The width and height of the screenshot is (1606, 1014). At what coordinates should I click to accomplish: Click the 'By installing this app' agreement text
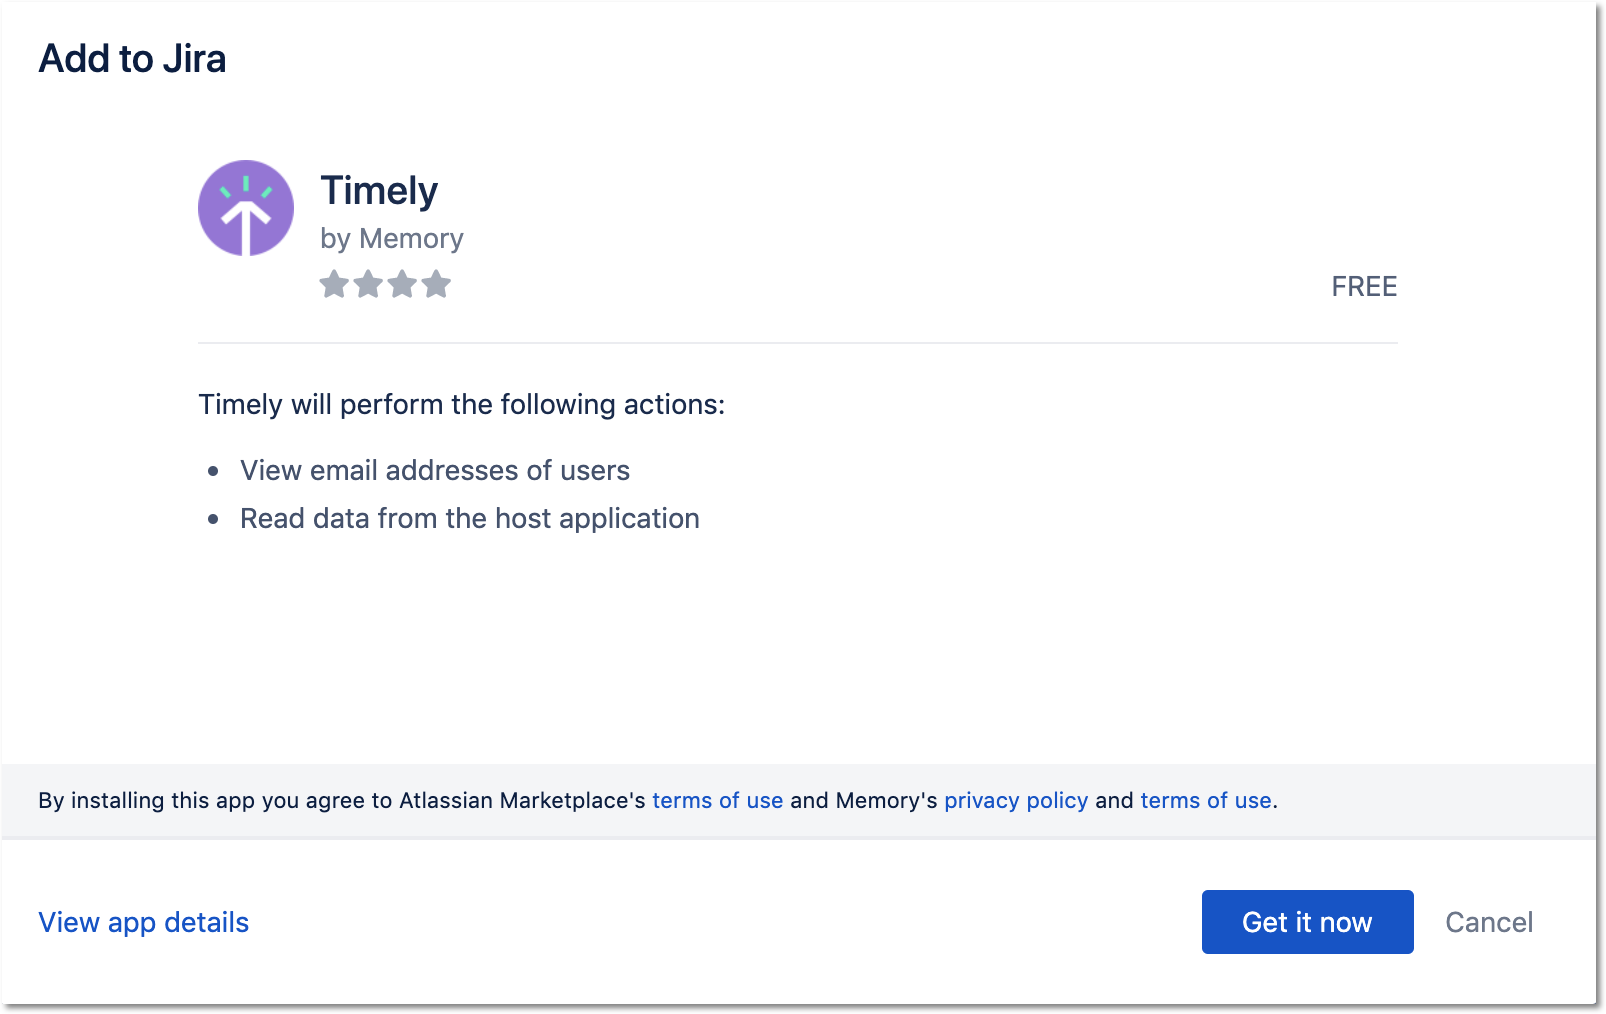pyautogui.click(x=342, y=800)
